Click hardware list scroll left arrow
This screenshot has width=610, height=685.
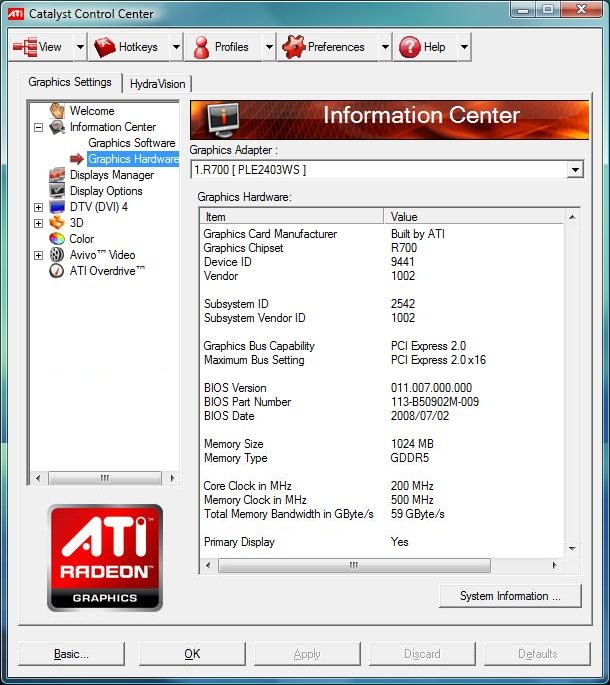point(208,565)
